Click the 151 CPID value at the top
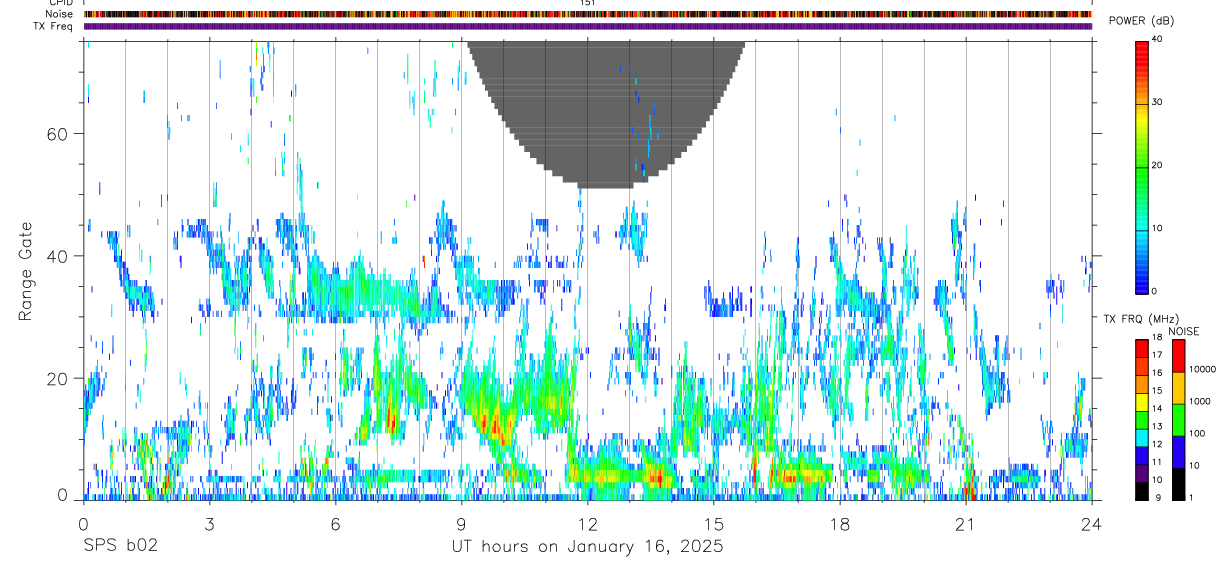This screenshot has width=1228, height=567. pyautogui.click(x=588, y=3)
